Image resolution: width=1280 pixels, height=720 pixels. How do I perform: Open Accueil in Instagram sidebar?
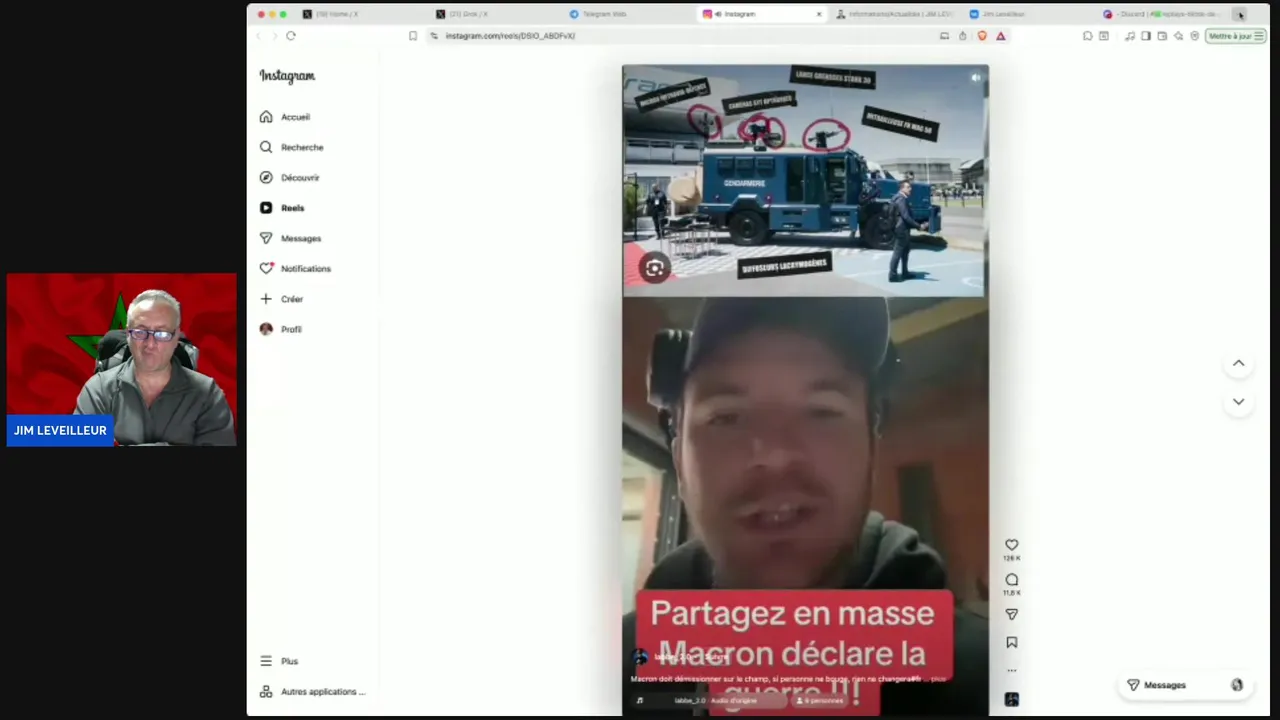point(285,117)
